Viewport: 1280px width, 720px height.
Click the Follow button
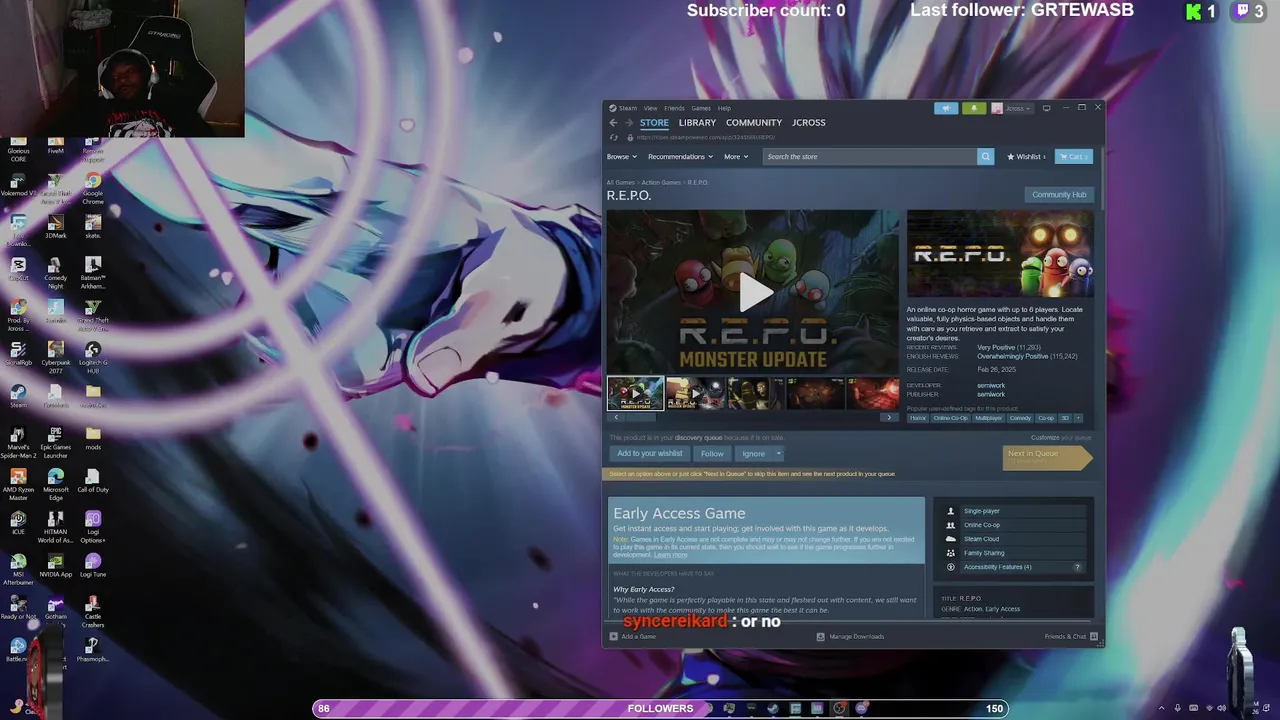[712, 454]
